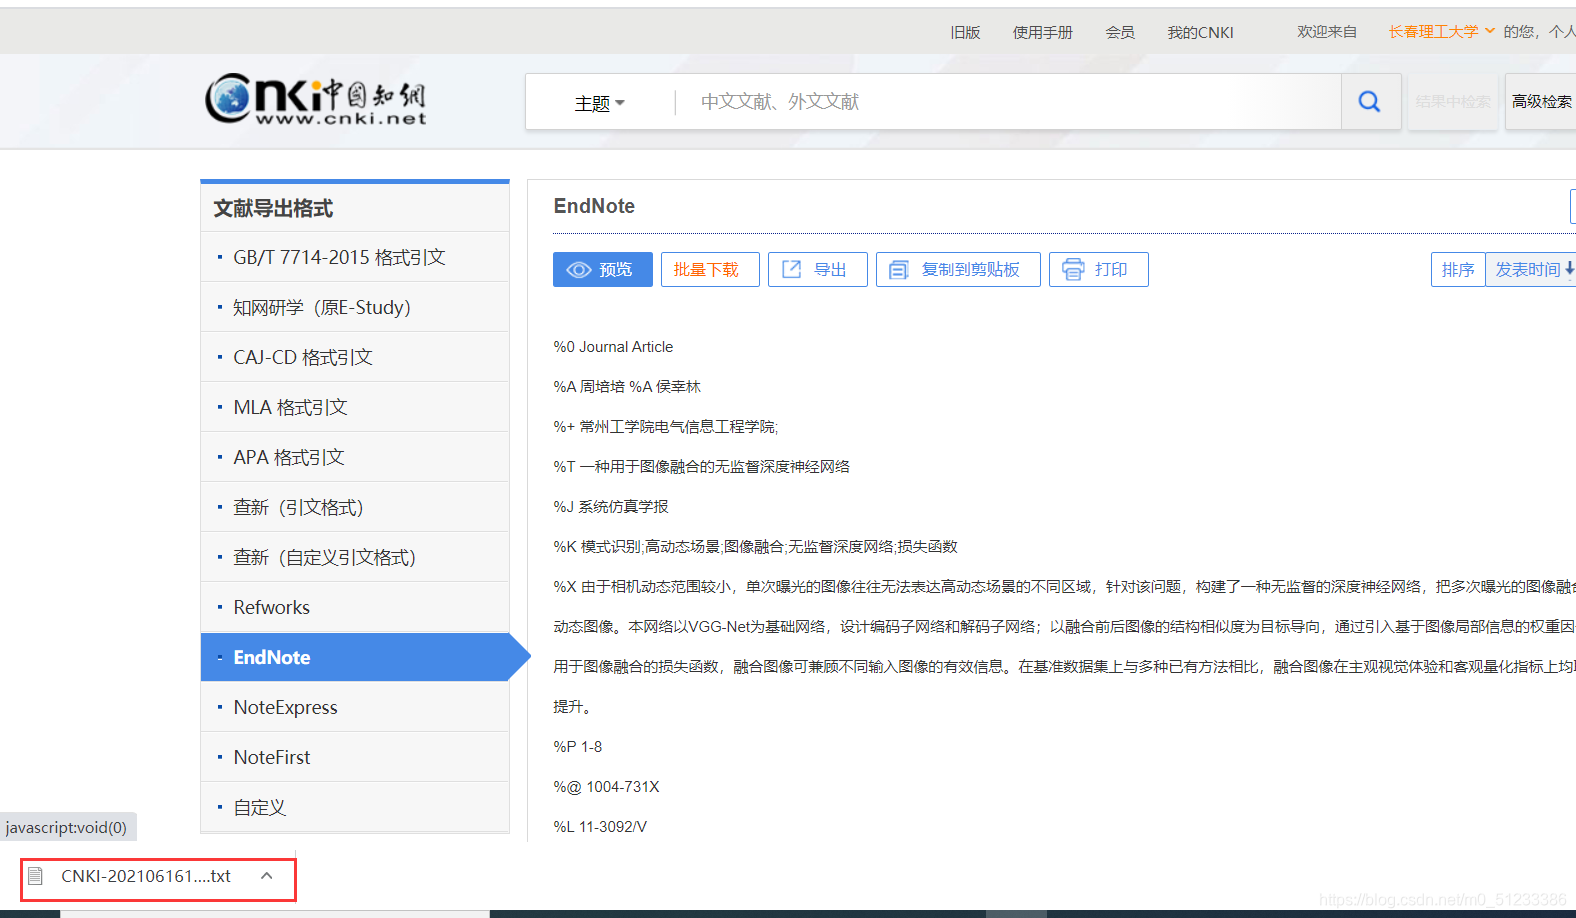Select NoteExpress export format
The height and width of the screenshot is (918, 1576).
pos(355,707)
